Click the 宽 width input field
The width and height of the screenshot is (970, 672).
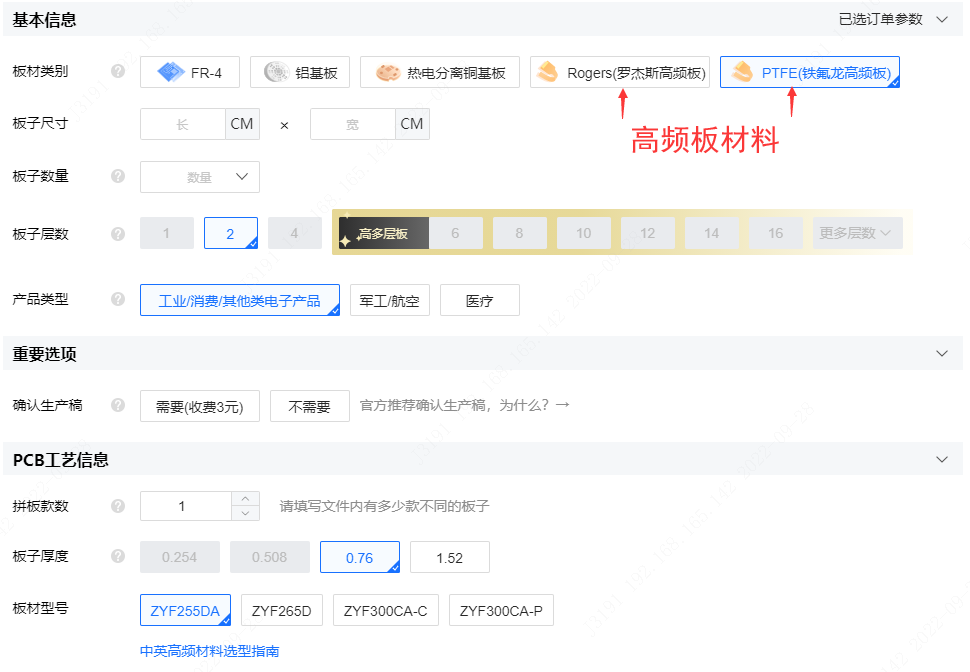pyautogui.click(x=353, y=124)
